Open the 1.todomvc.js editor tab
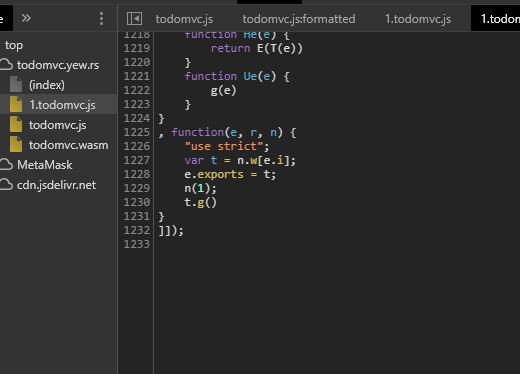 (x=418, y=19)
